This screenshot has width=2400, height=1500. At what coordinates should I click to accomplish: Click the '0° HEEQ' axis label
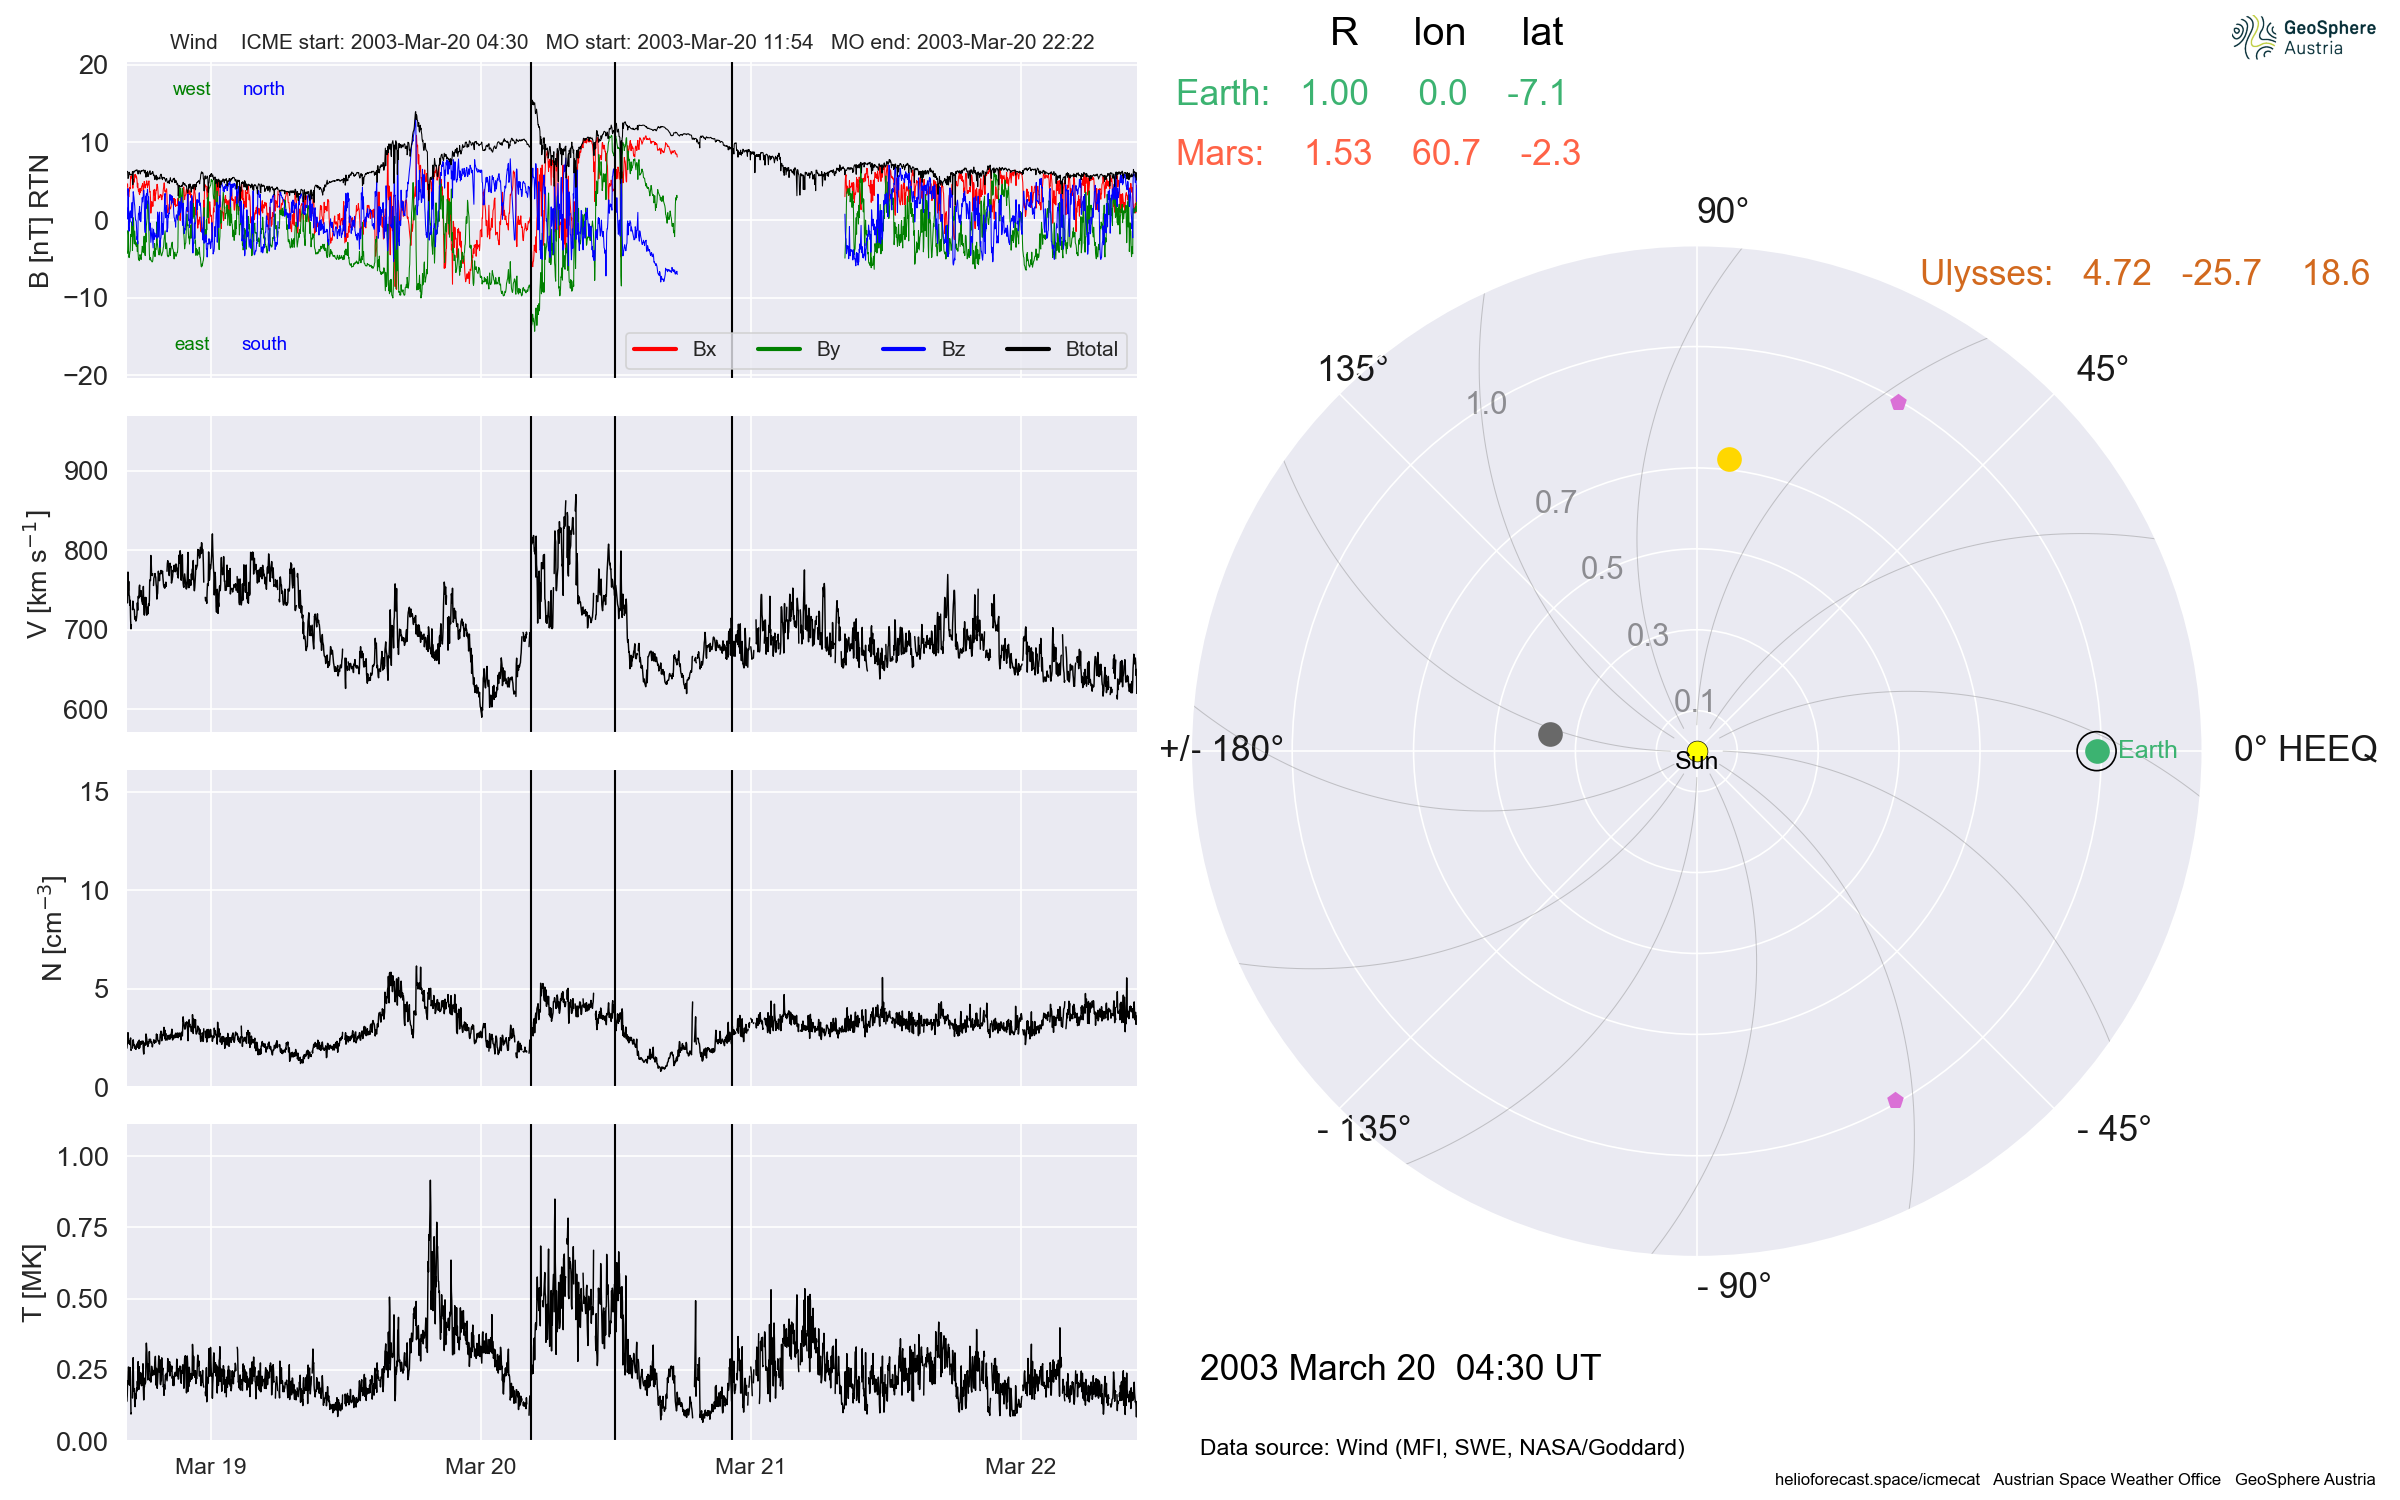pyautogui.click(x=2305, y=749)
